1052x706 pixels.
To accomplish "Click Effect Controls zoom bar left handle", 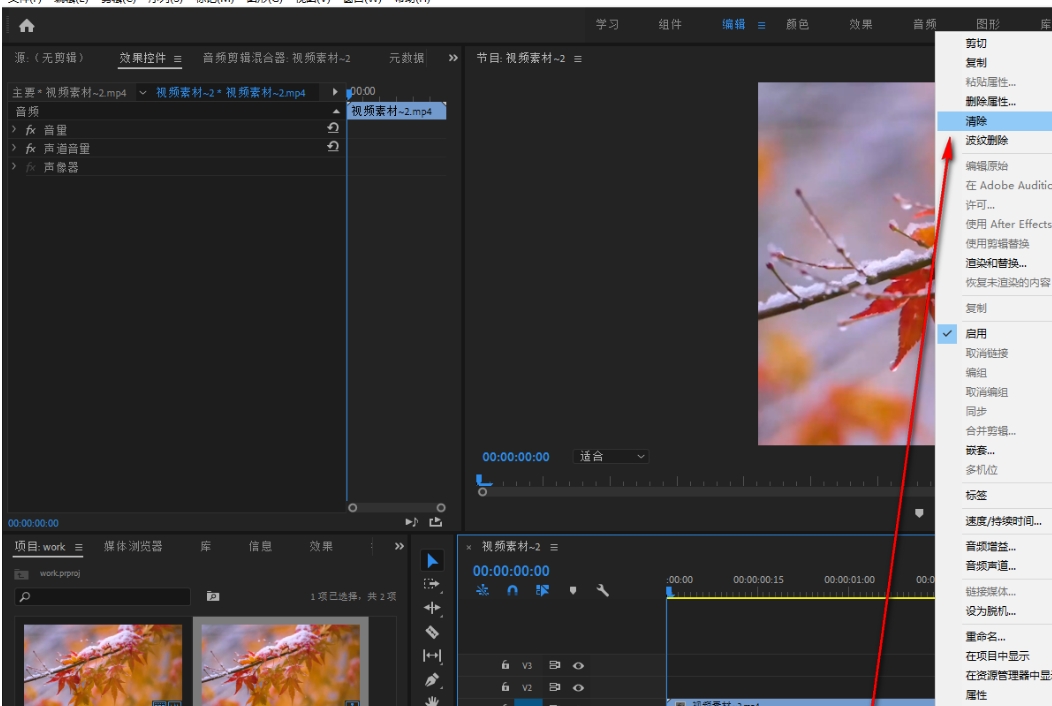I will pyautogui.click(x=352, y=508).
